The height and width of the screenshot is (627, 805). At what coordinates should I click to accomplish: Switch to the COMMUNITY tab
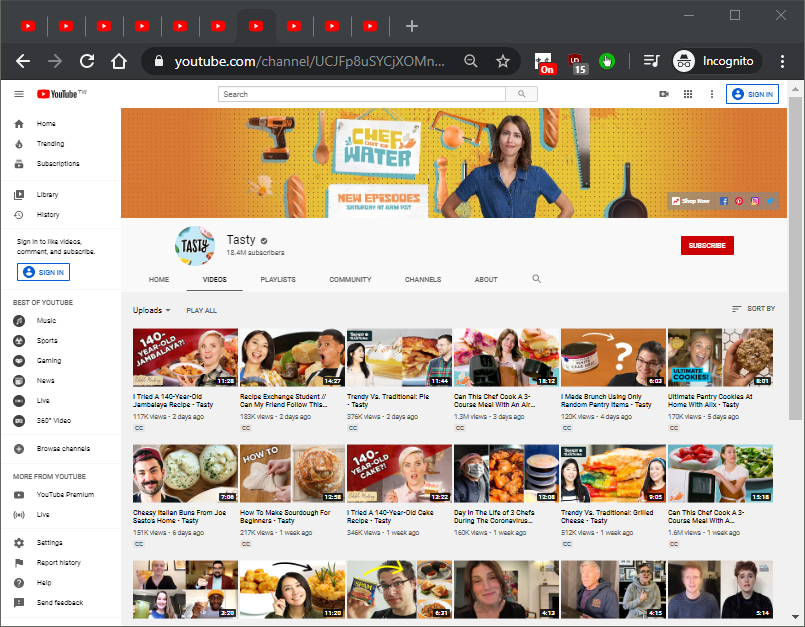click(350, 279)
